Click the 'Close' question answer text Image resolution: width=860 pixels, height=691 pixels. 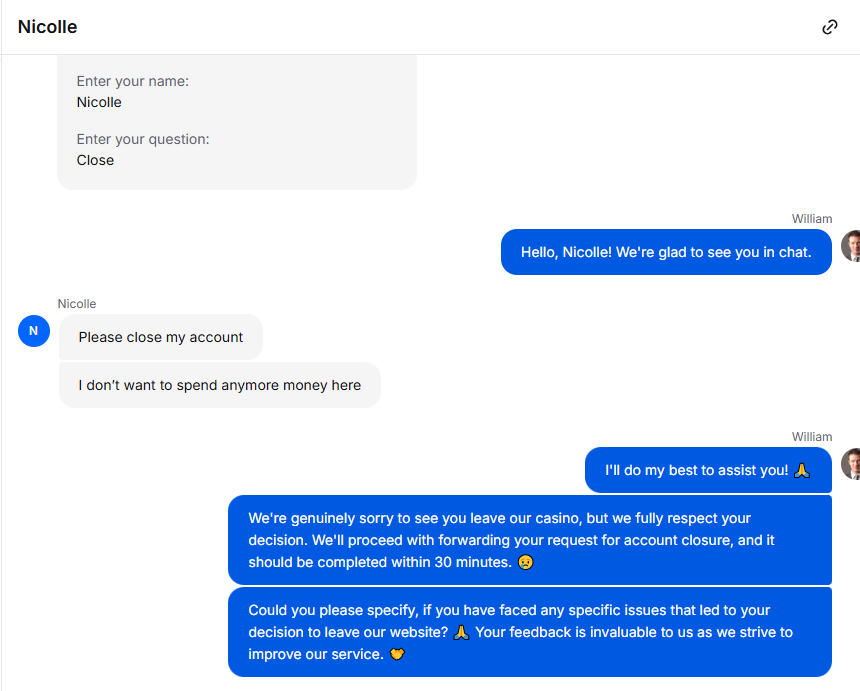pos(95,161)
